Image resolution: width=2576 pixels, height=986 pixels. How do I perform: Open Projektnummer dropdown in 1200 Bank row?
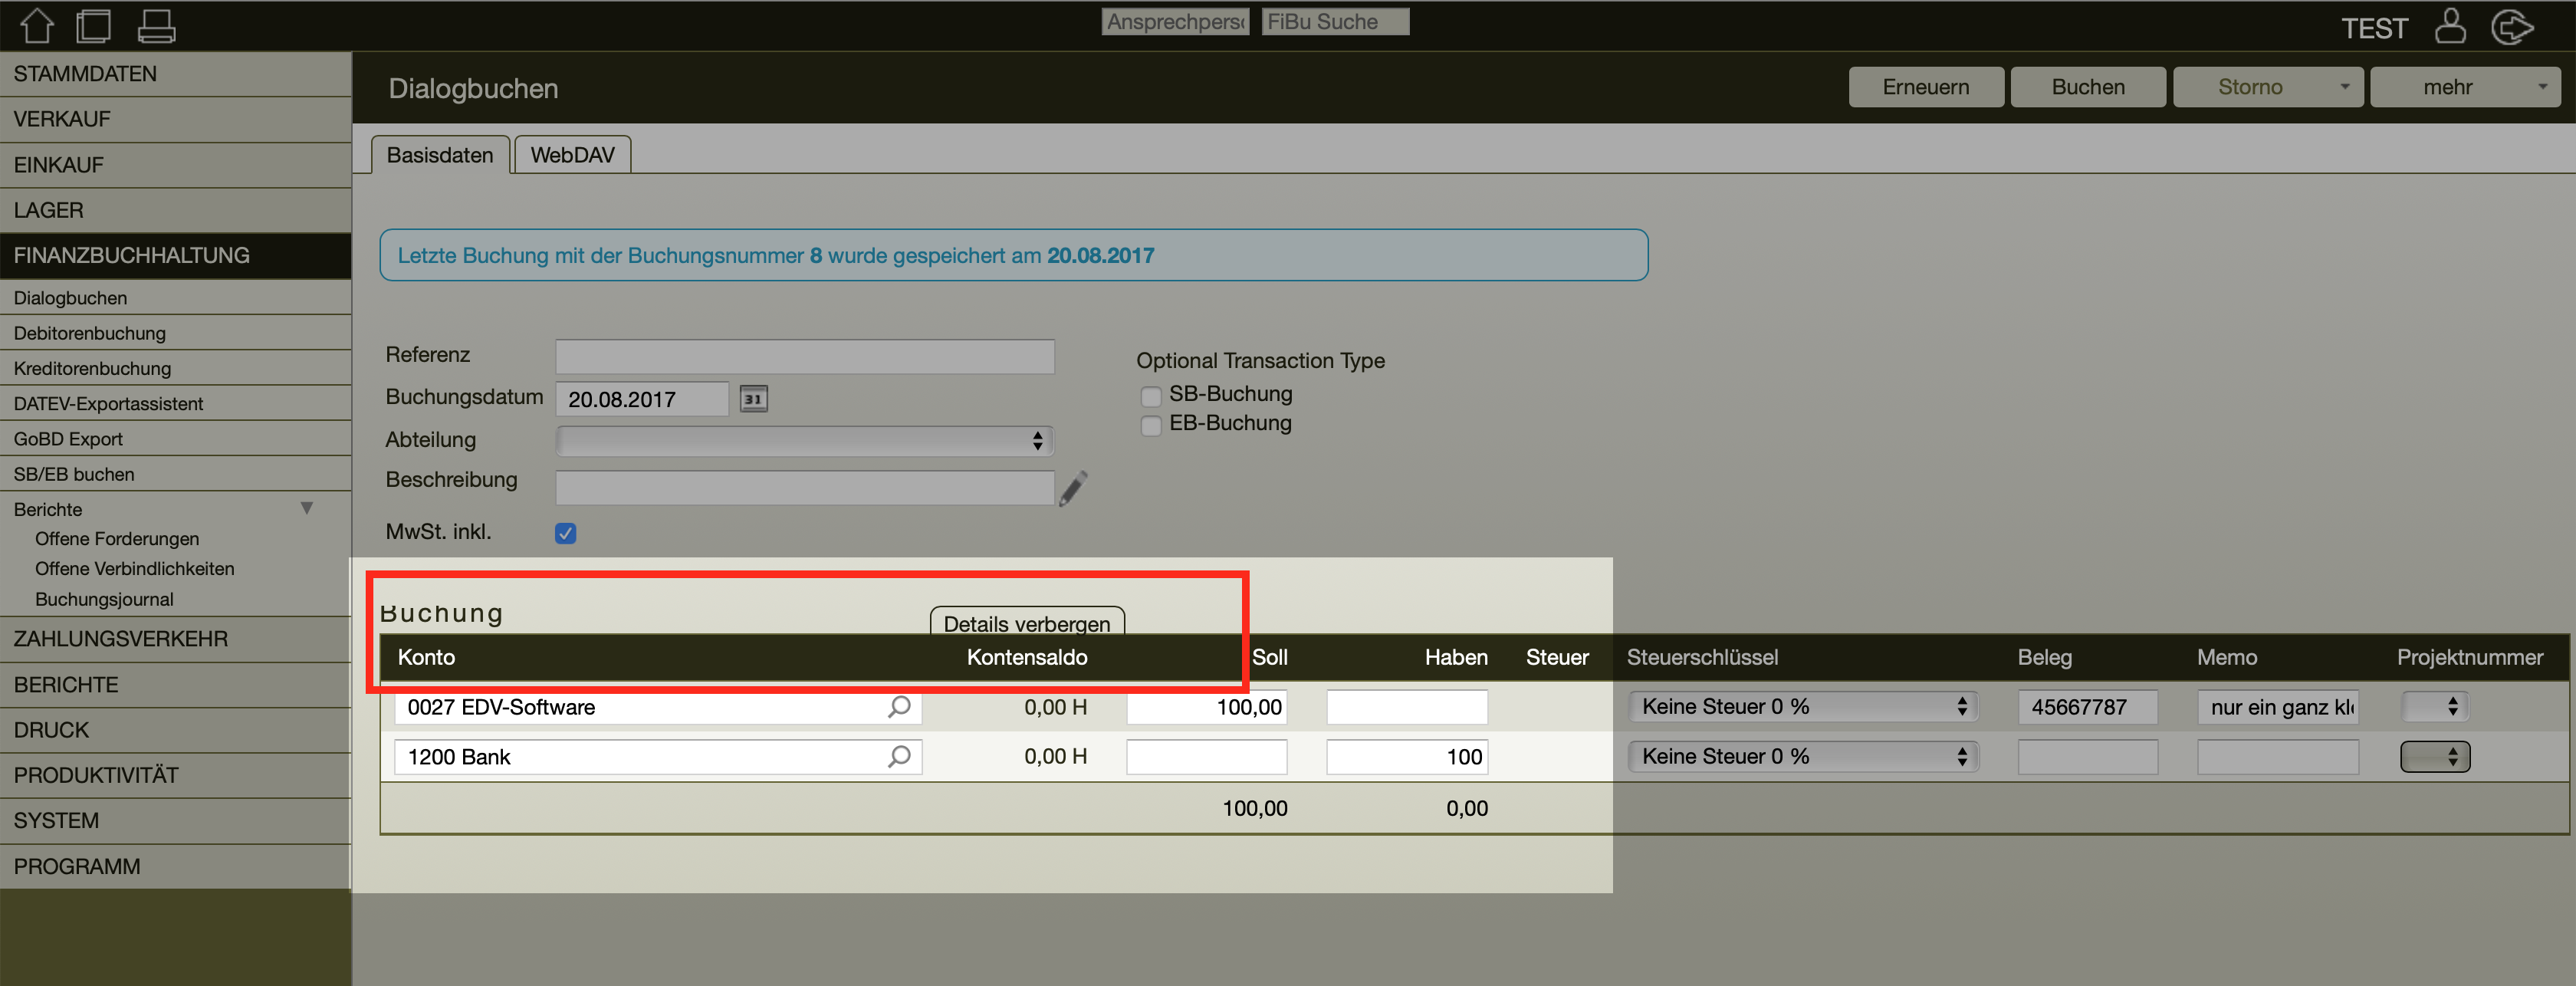2434,756
